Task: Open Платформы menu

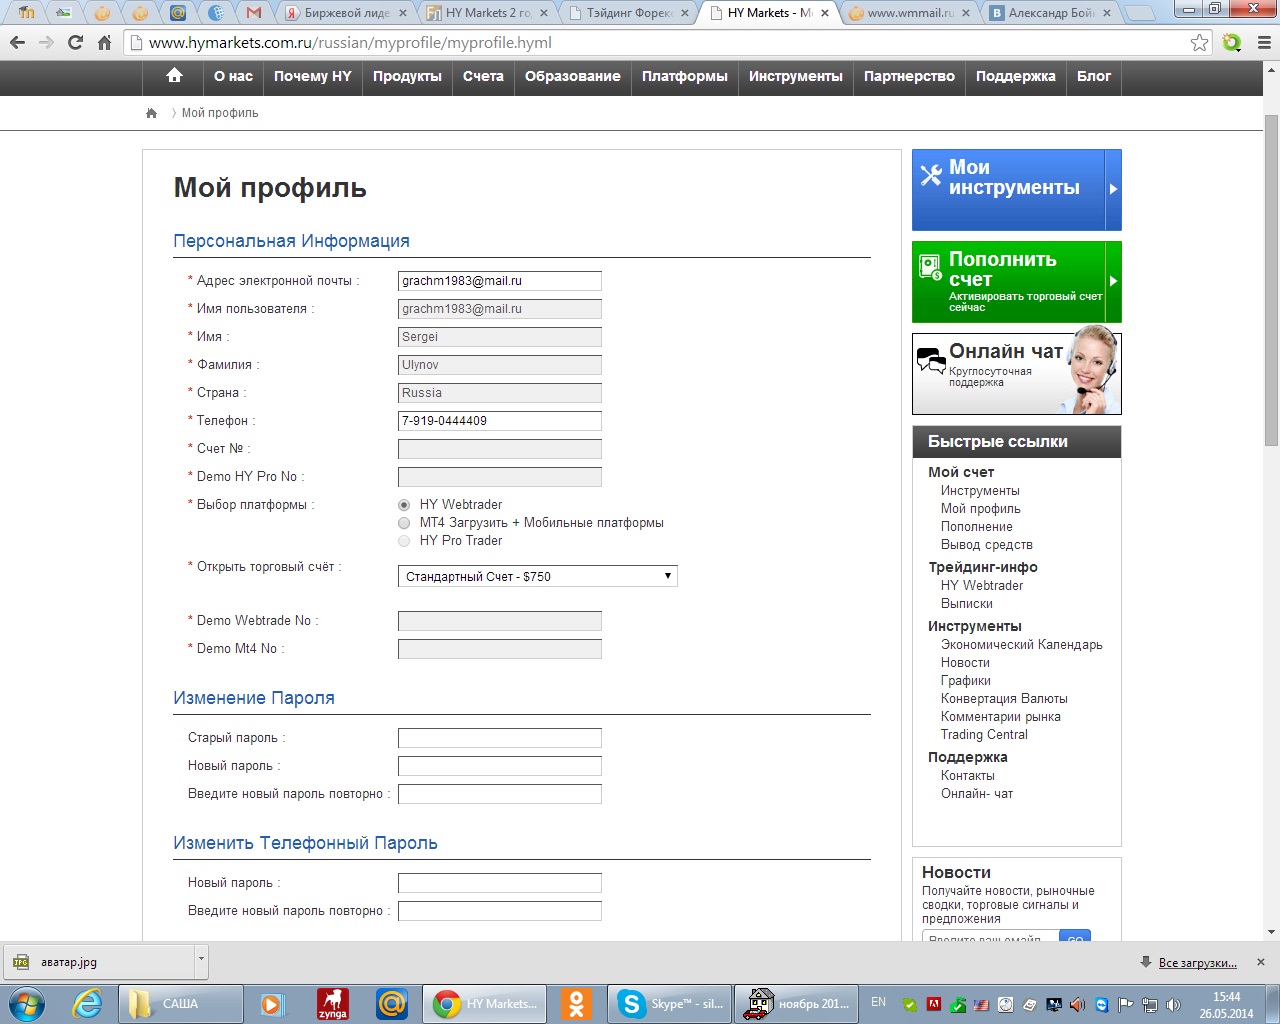Action: [x=685, y=76]
